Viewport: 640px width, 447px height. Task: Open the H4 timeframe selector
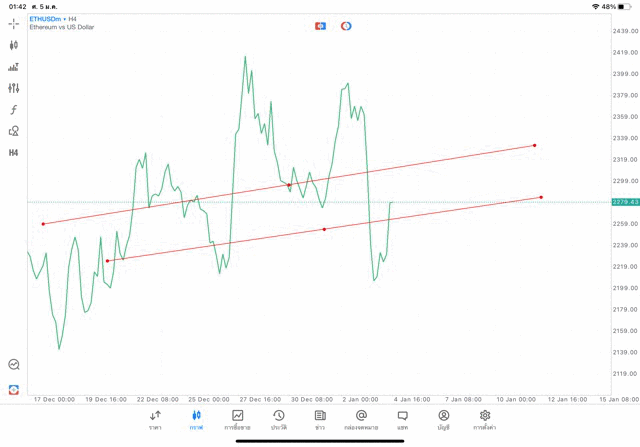coord(13,153)
